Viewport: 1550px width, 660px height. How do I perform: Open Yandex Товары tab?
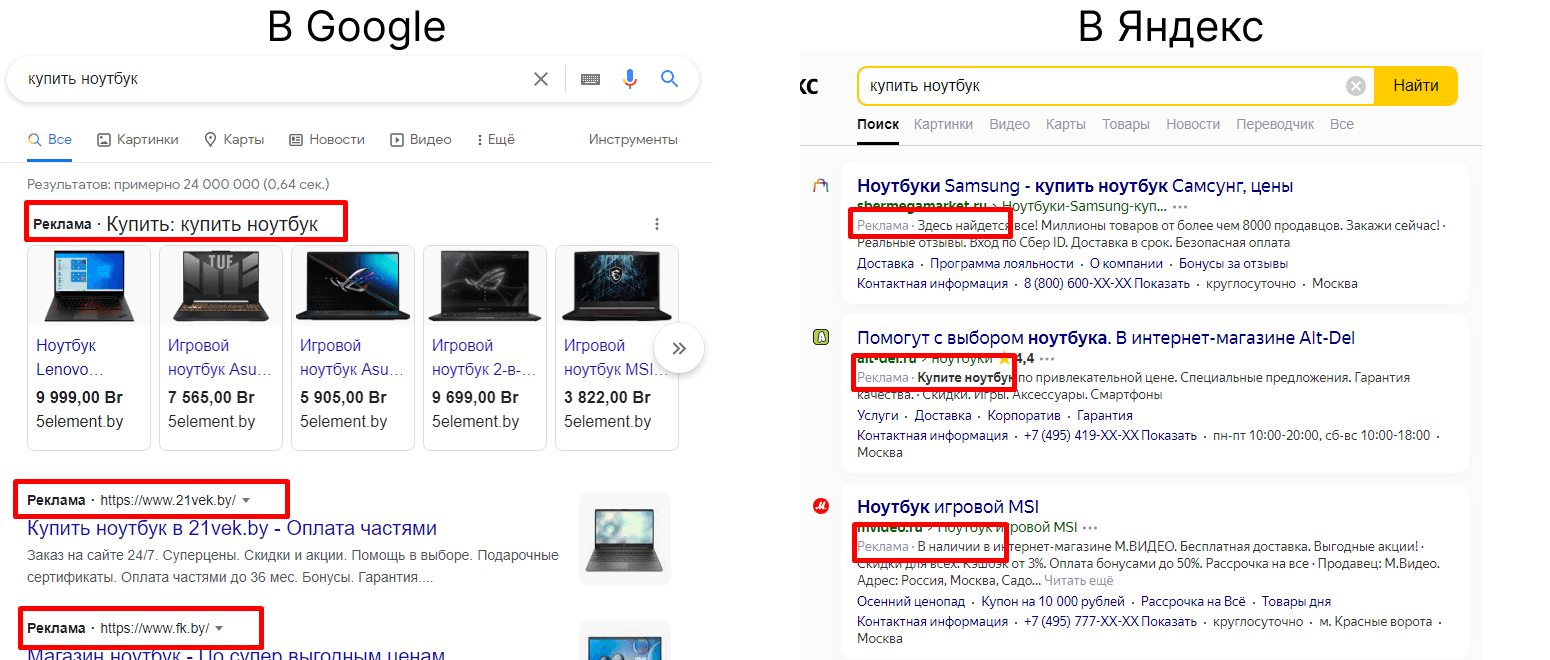pos(1126,124)
